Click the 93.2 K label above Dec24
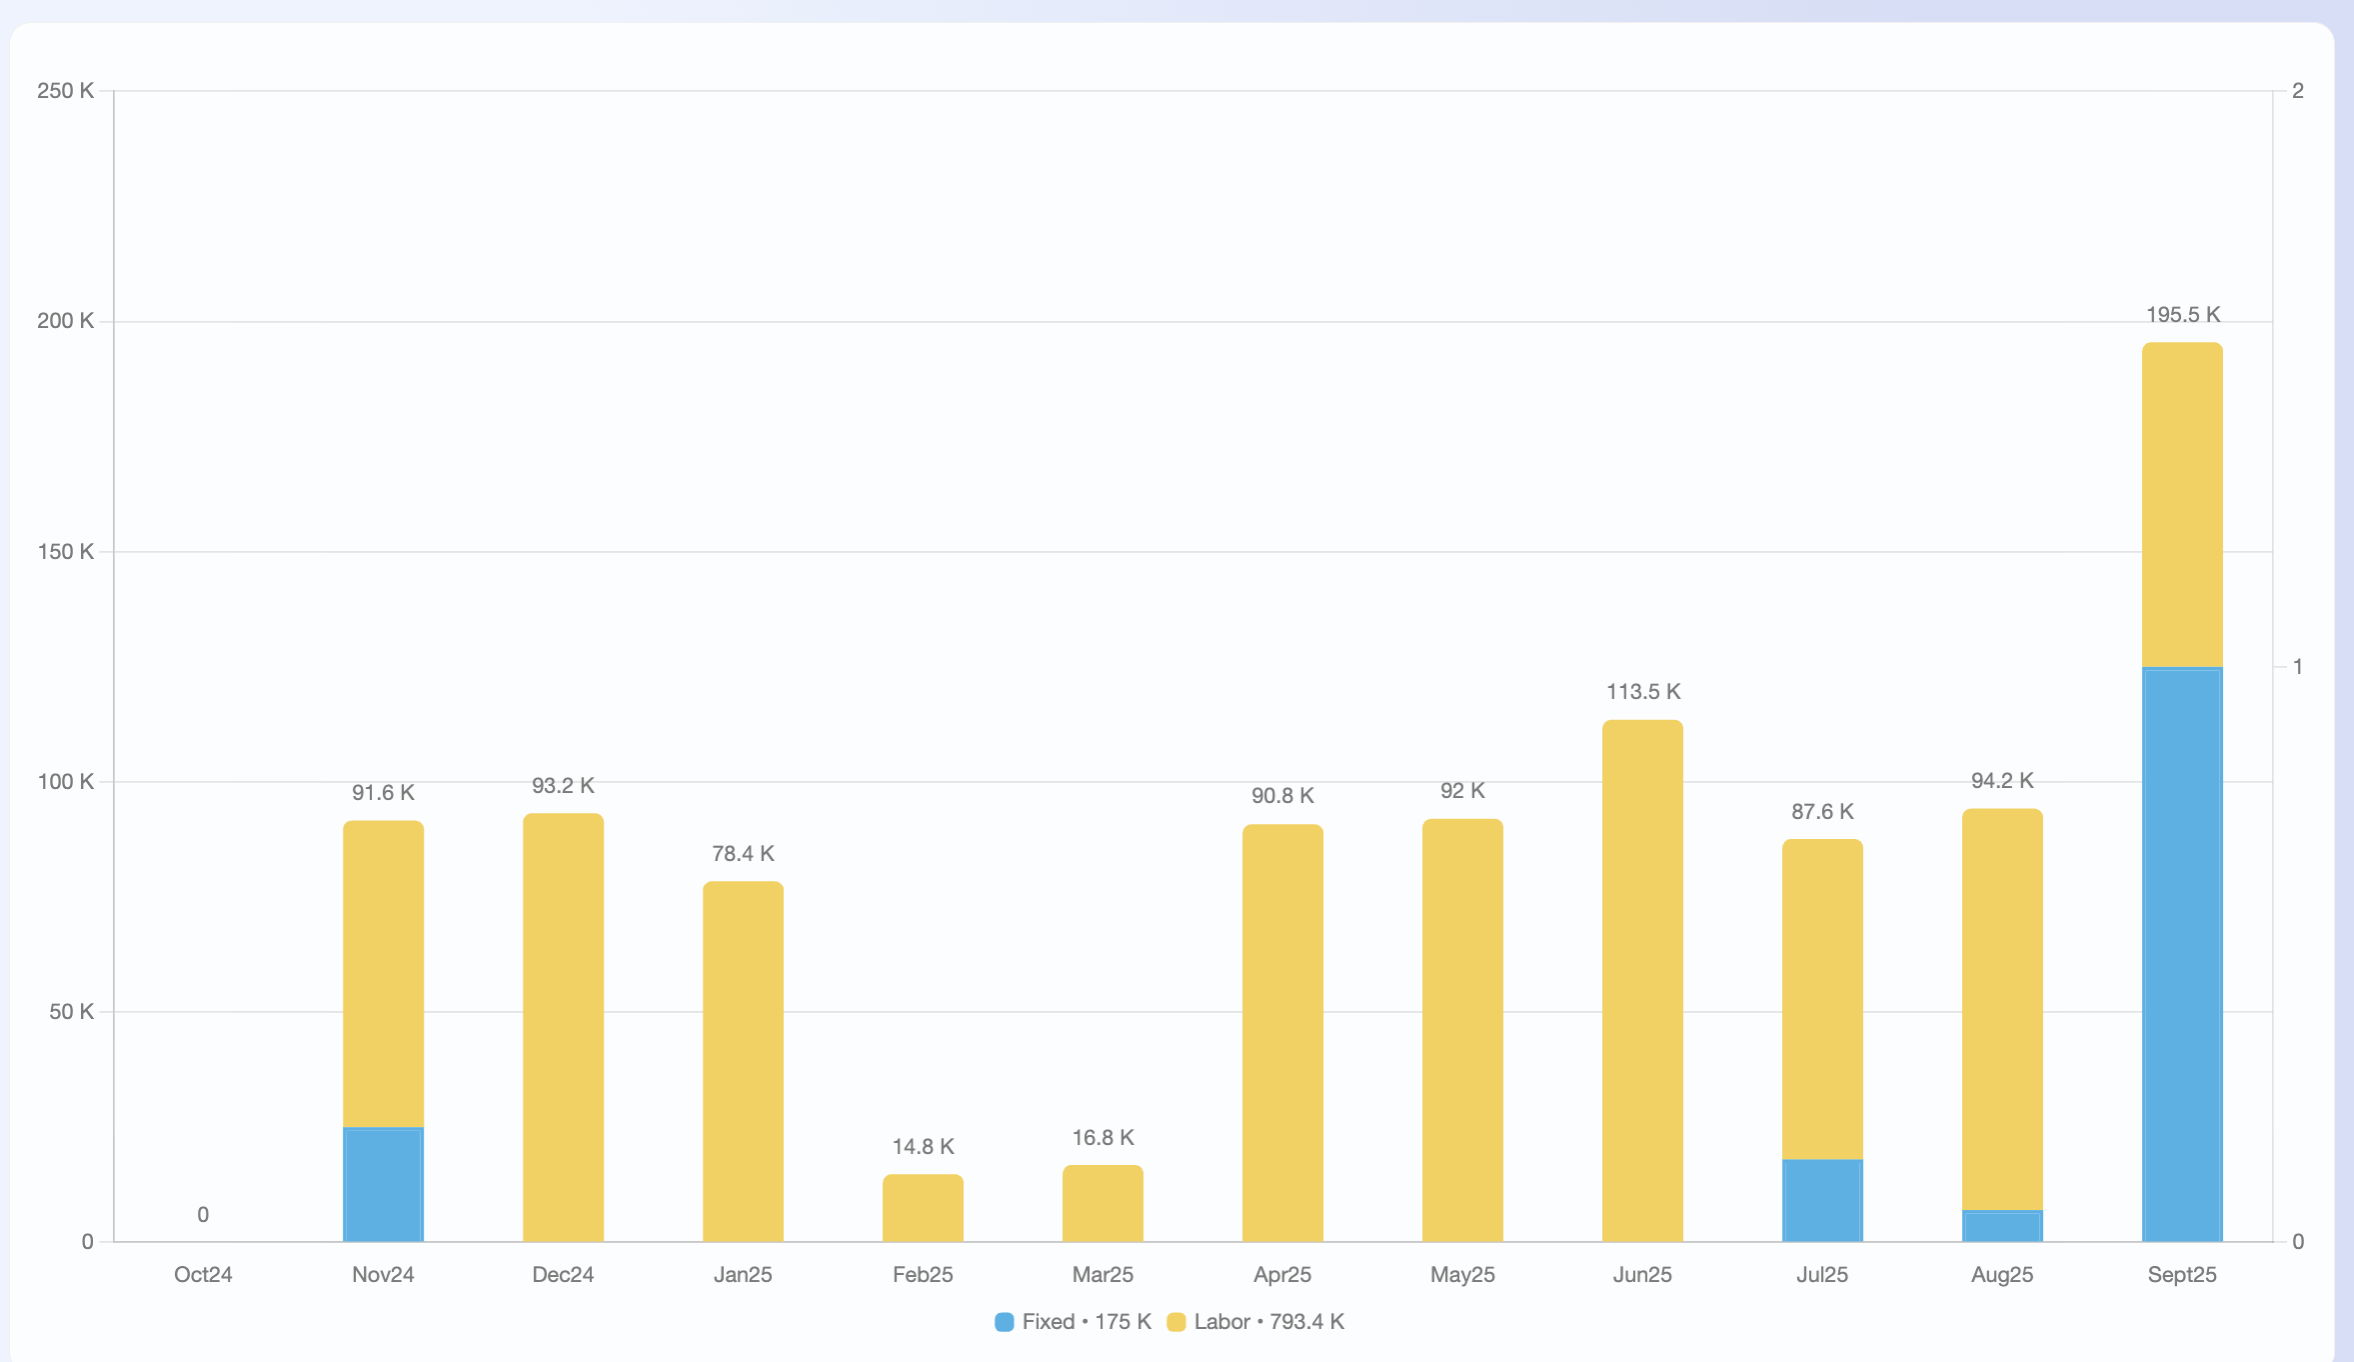 tap(563, 786)
